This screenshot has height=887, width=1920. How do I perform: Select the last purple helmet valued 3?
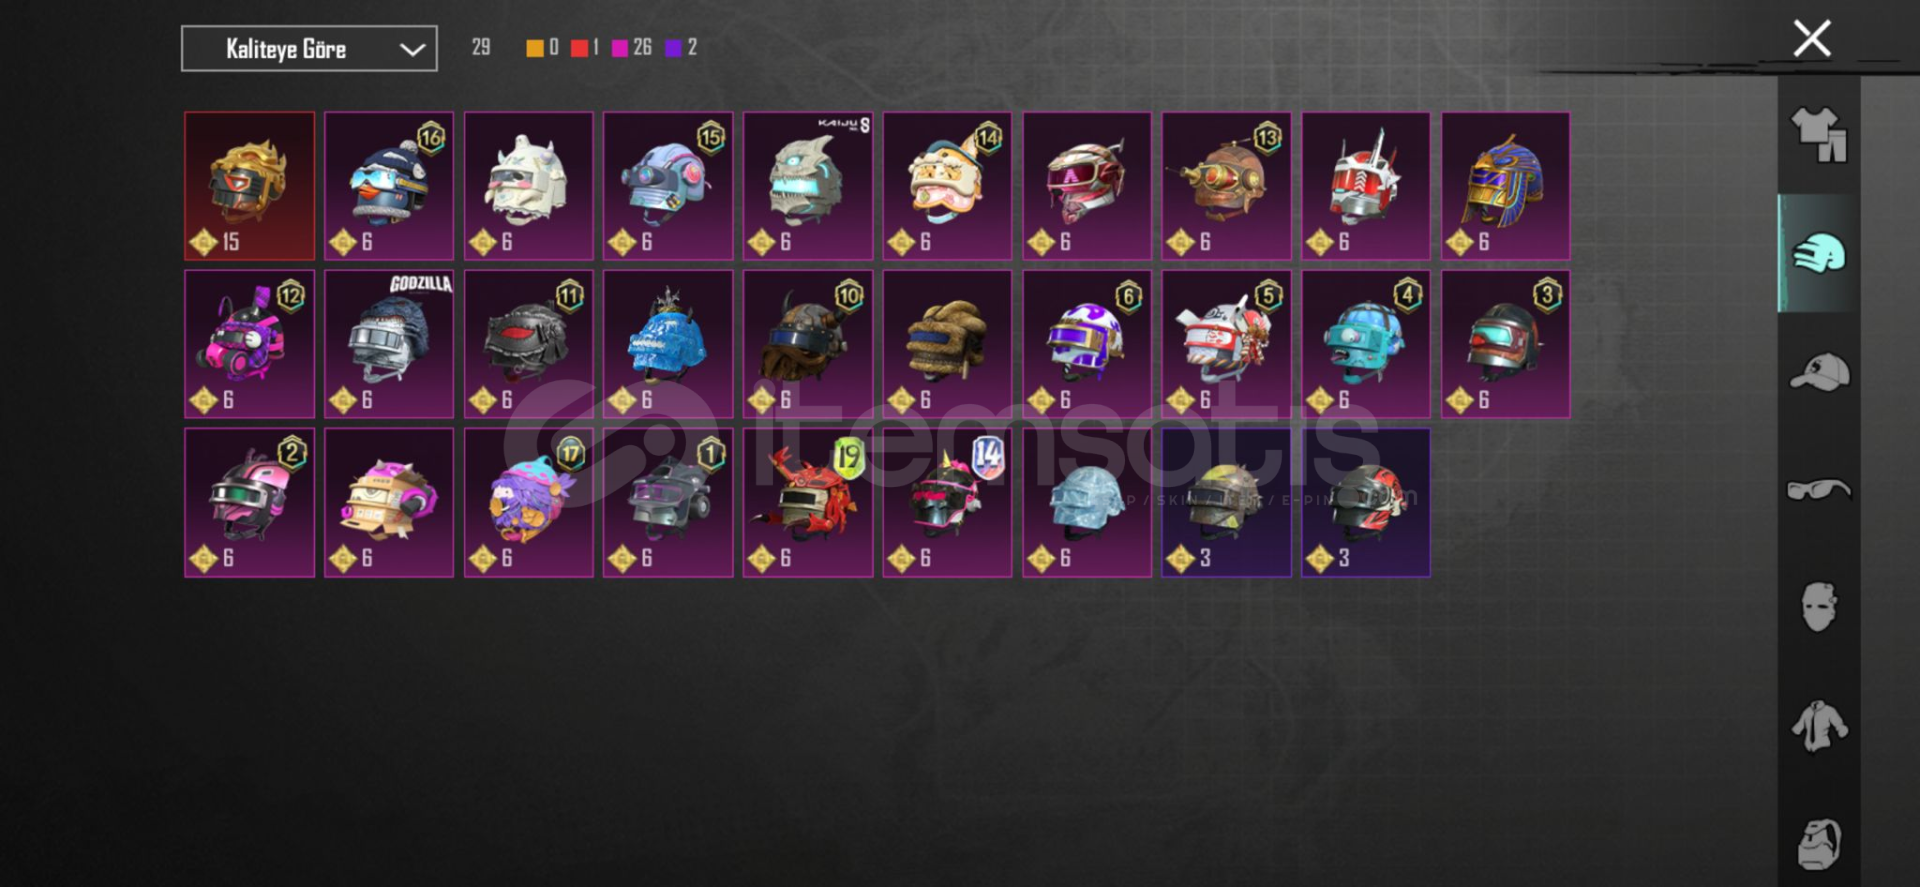[x=1366, y=503]
